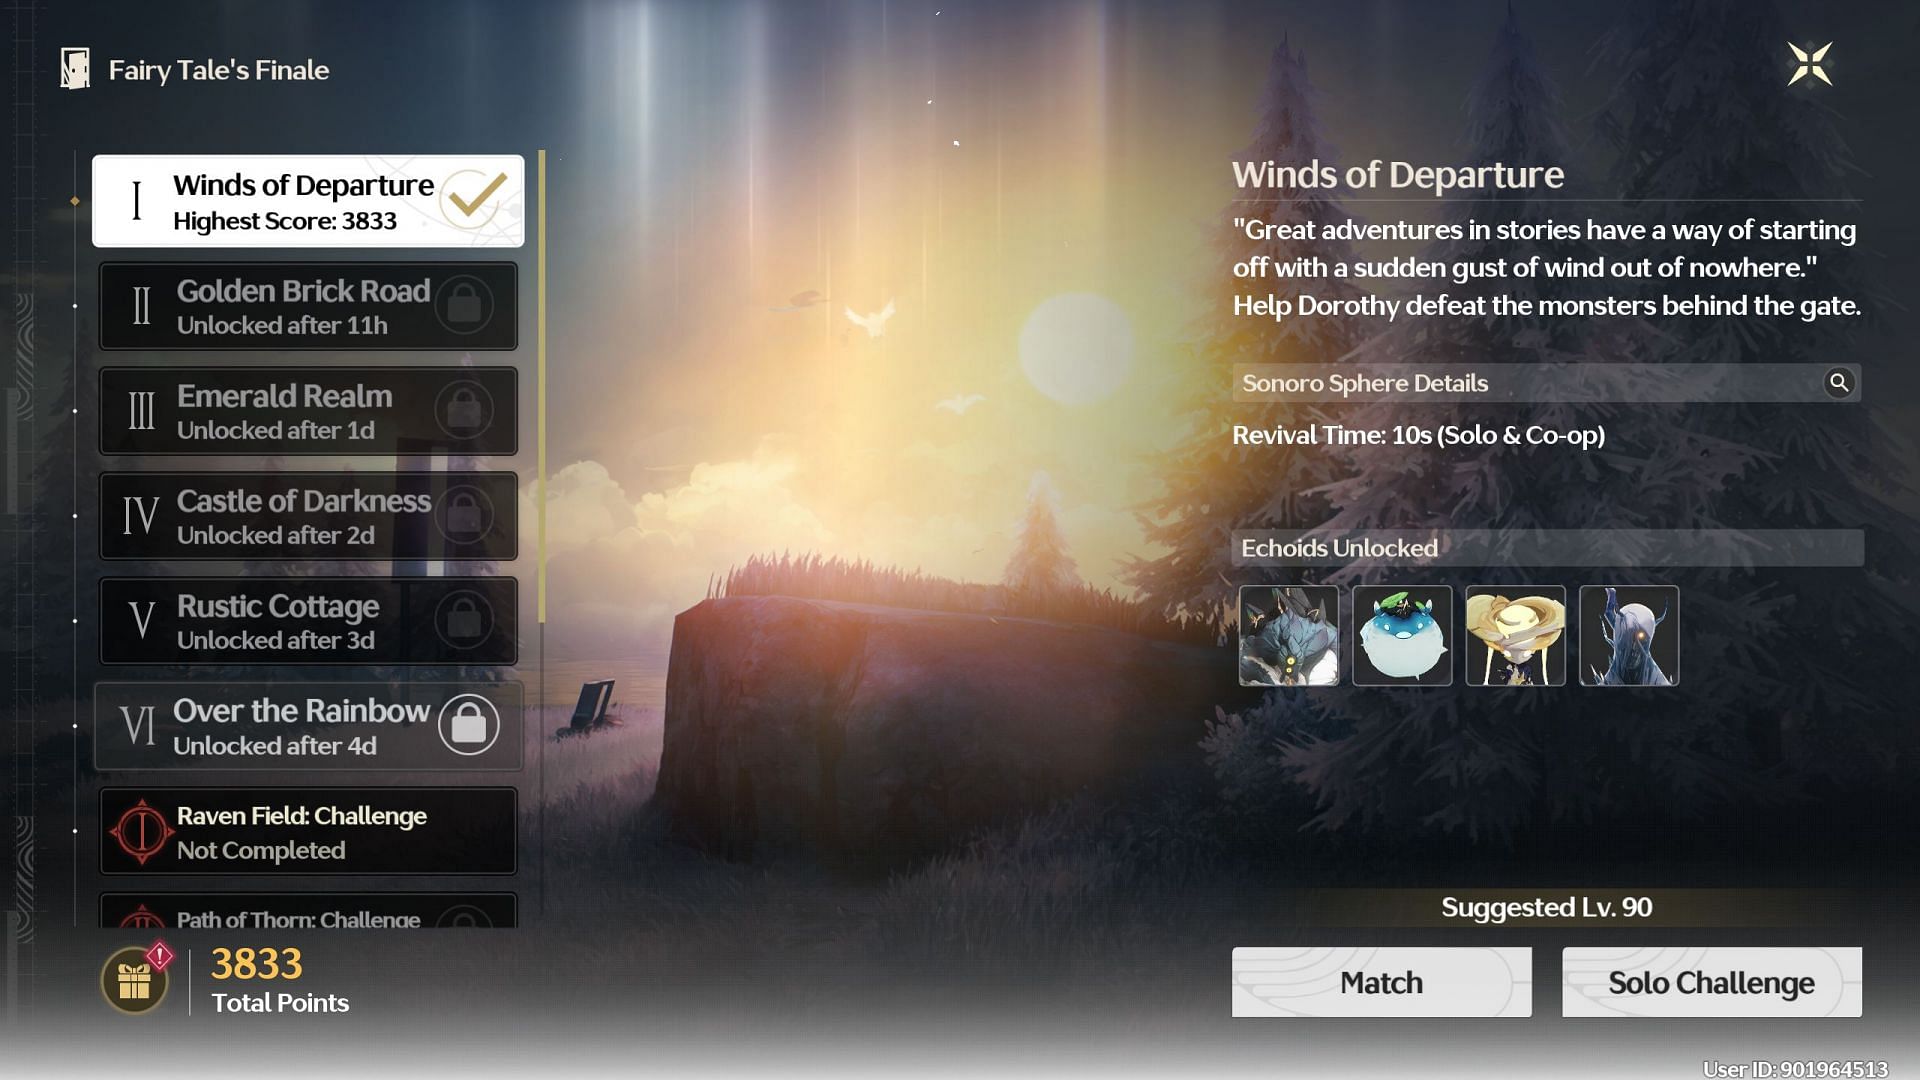
Task: Click the Solo Challenge button
Action: tap(1710, 982)
